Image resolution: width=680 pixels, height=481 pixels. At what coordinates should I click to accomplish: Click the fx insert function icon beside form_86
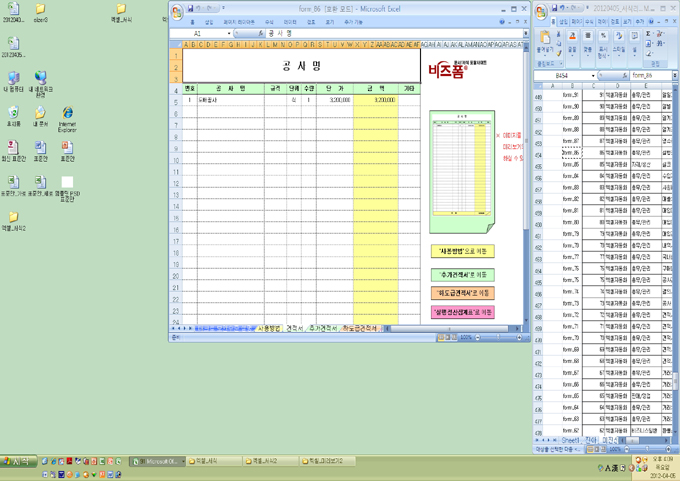pyautogui.click(x=625, y=75)
